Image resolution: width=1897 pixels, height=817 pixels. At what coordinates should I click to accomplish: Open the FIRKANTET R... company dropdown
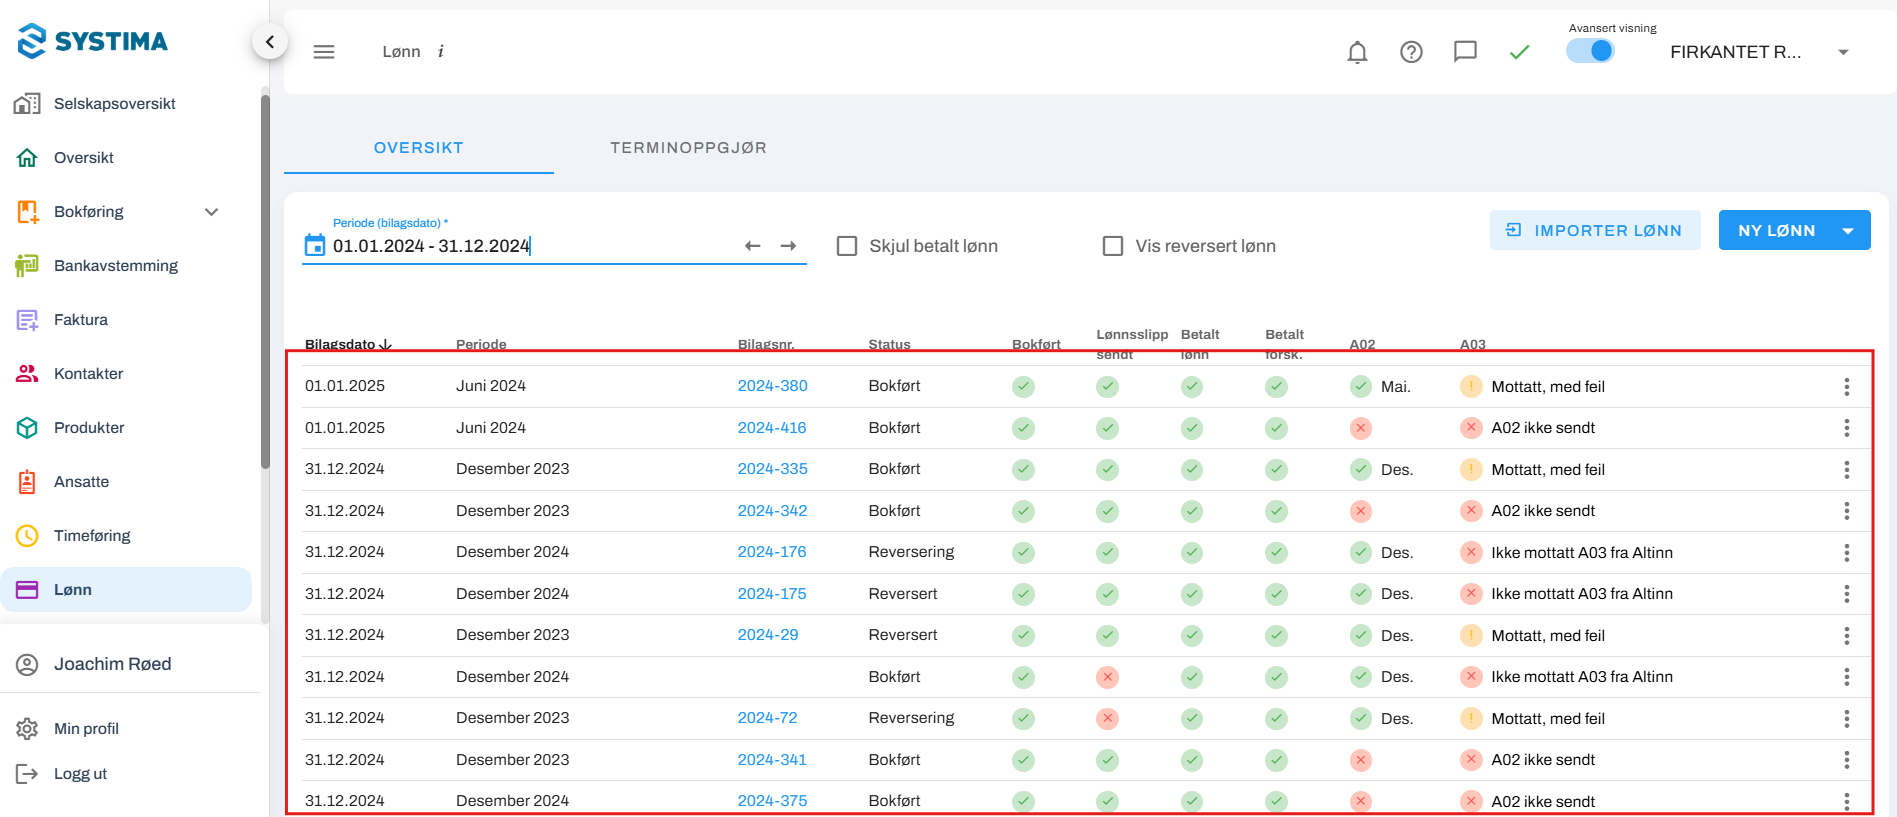point(1760,52)
